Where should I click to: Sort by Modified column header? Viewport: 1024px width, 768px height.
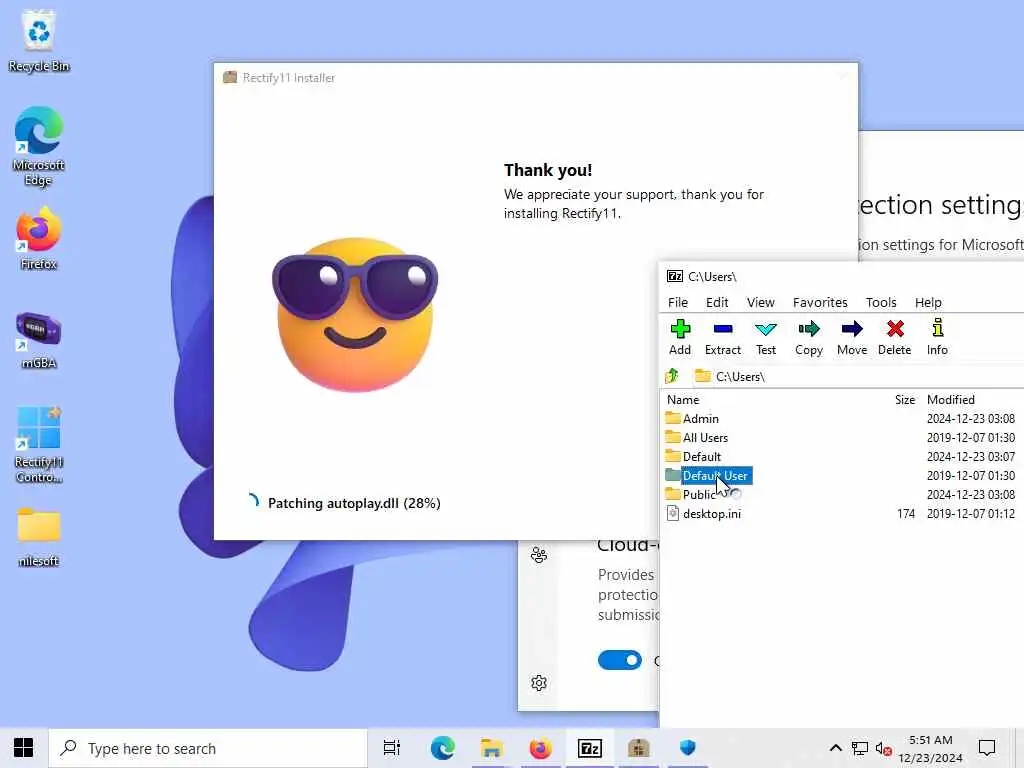950,400
